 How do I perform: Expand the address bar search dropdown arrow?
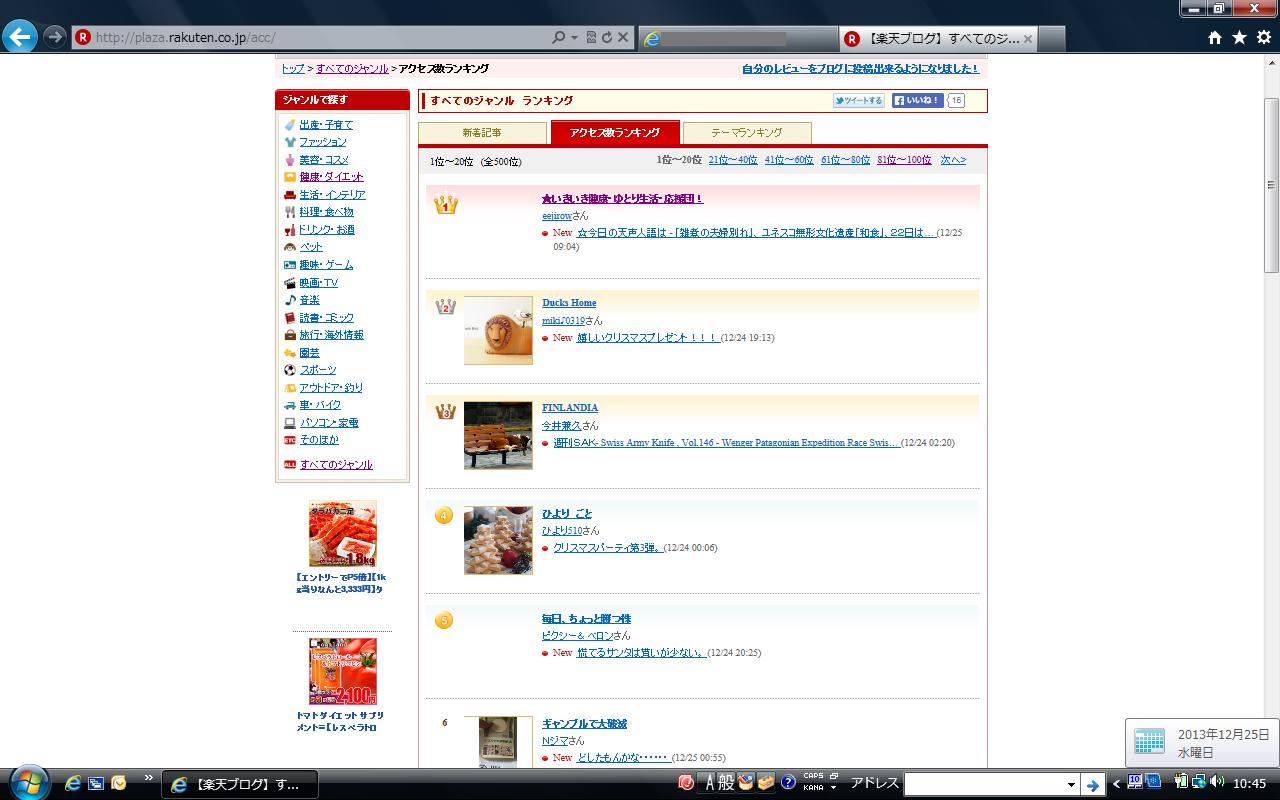tap(575, 37)
